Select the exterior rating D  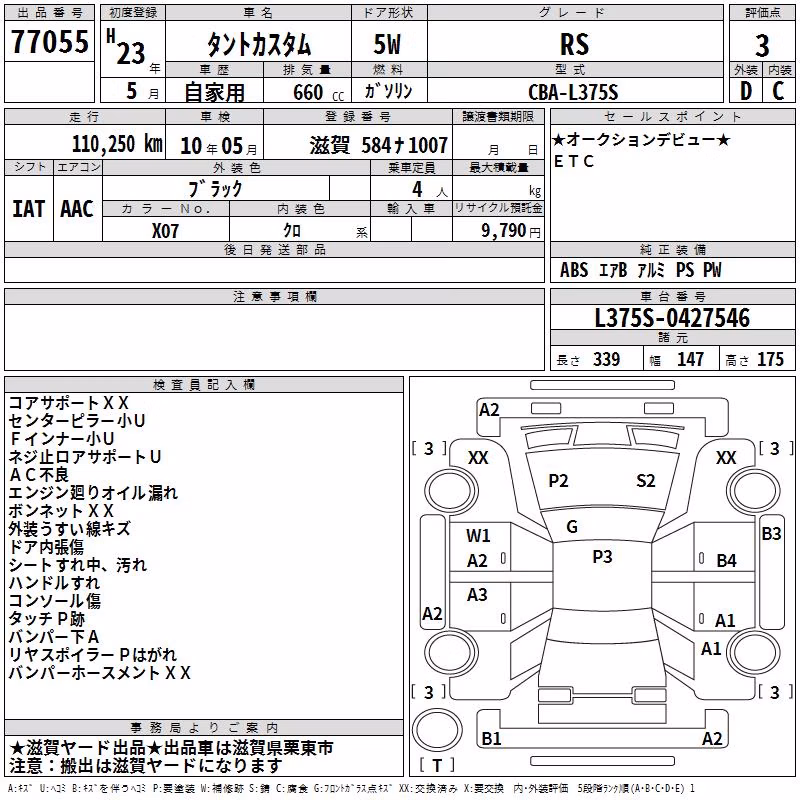[x=746, y=91]
